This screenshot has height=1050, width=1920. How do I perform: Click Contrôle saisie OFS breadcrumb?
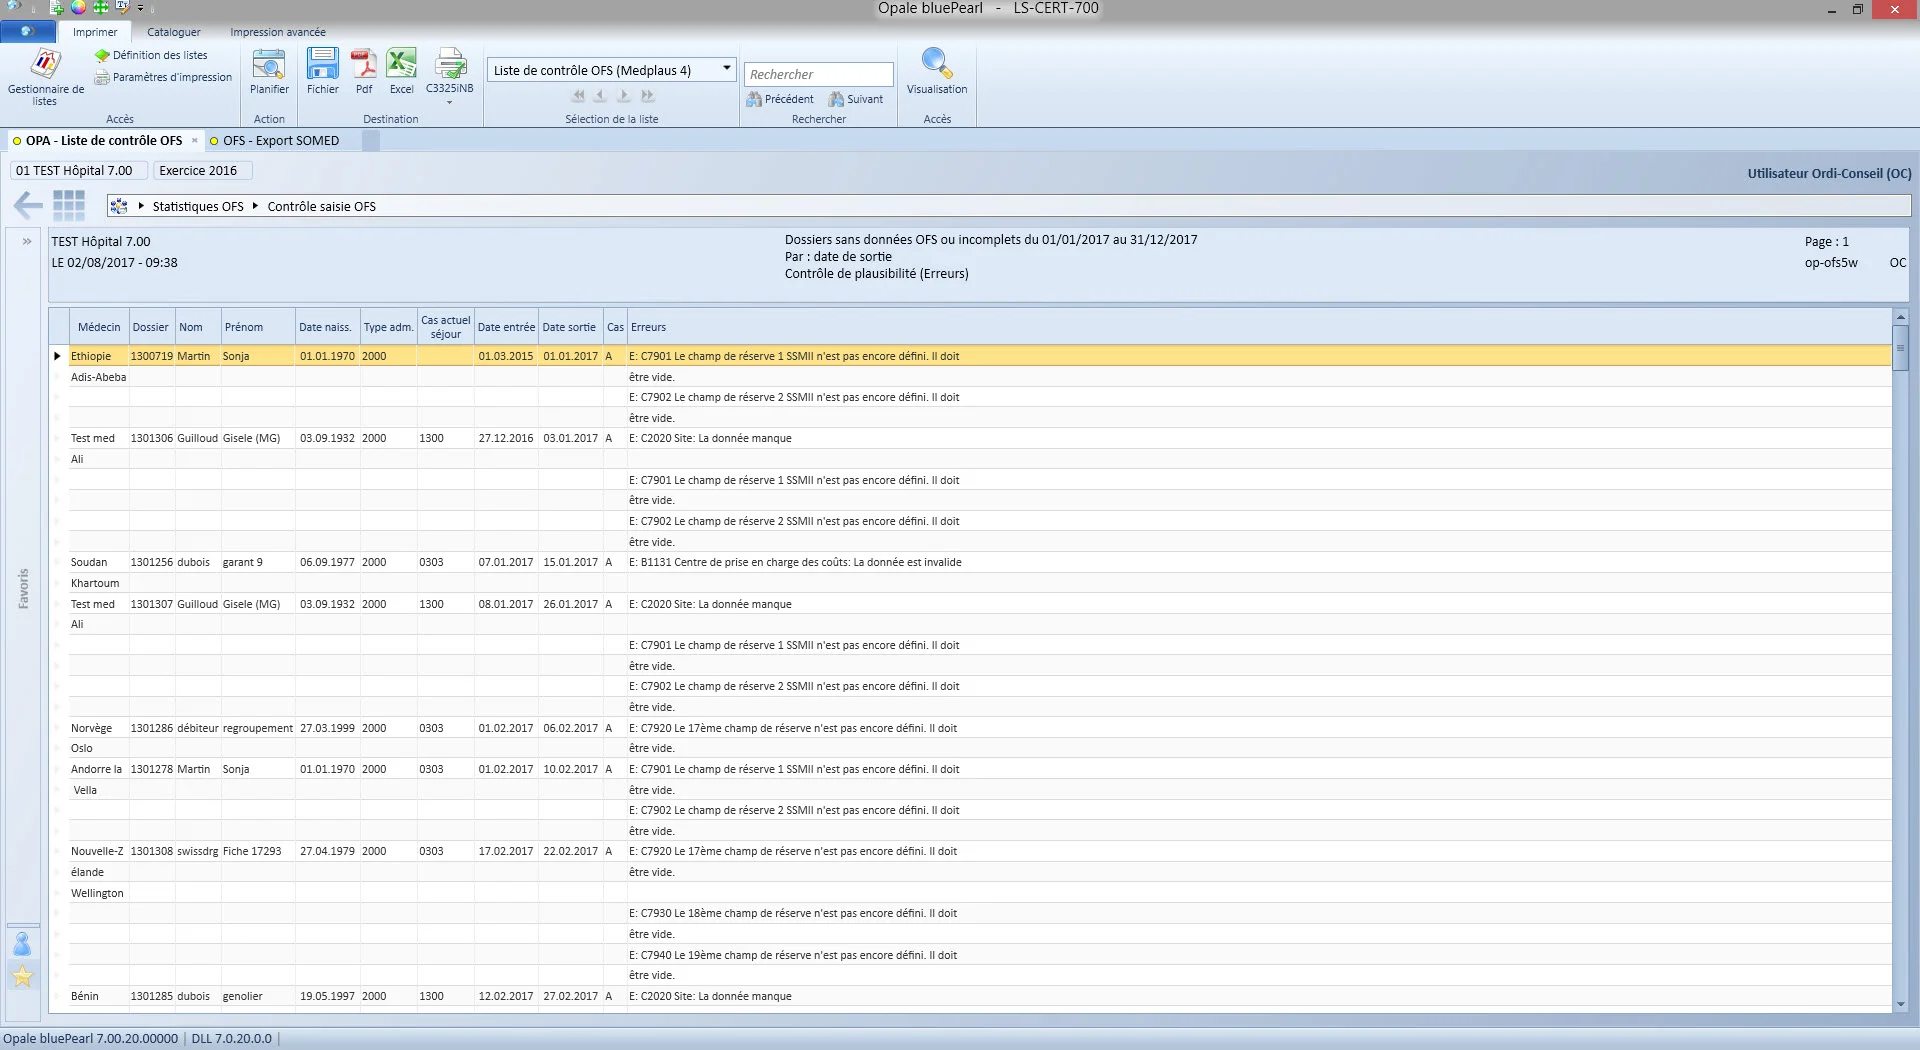point(321,206)
